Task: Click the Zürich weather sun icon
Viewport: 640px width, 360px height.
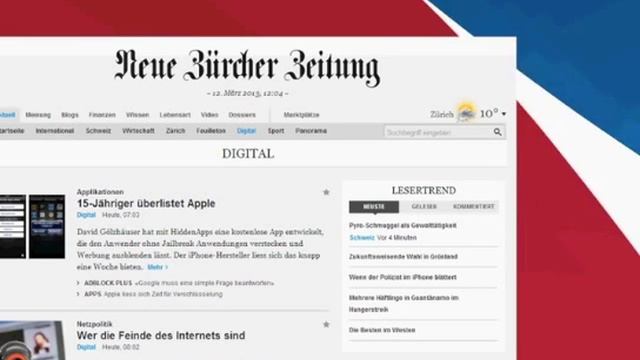Action: coord(467,111)
